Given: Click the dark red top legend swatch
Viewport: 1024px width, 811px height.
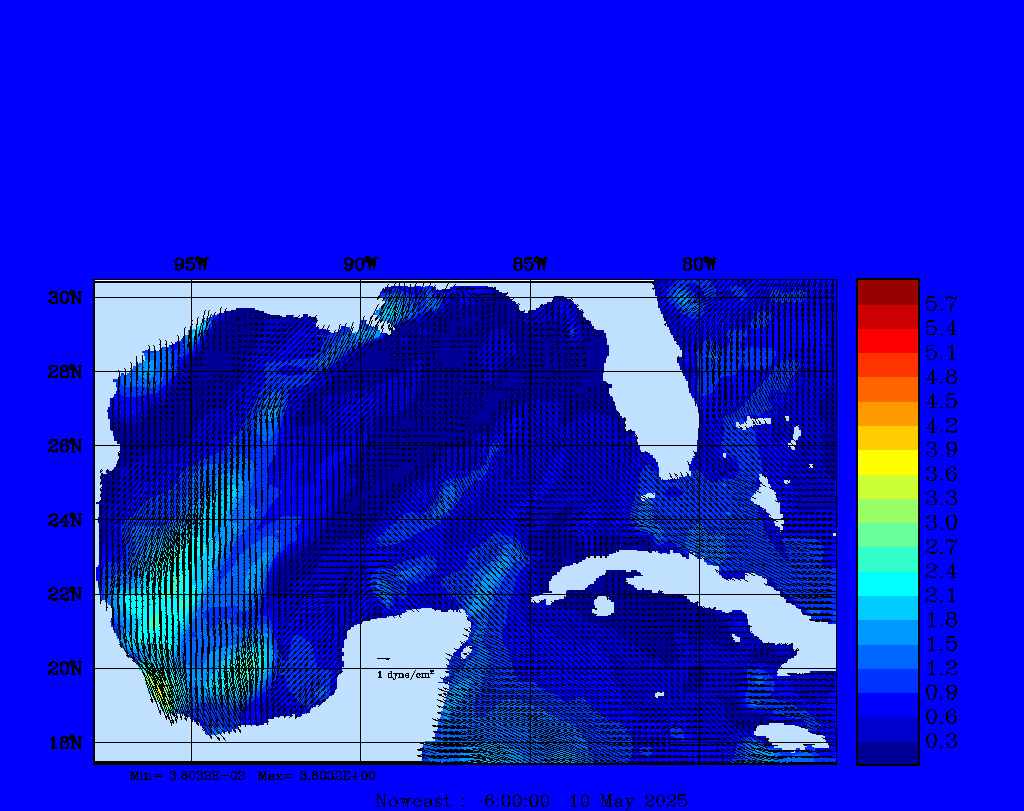Looking at the screenshot, I should tap(887, 292).
